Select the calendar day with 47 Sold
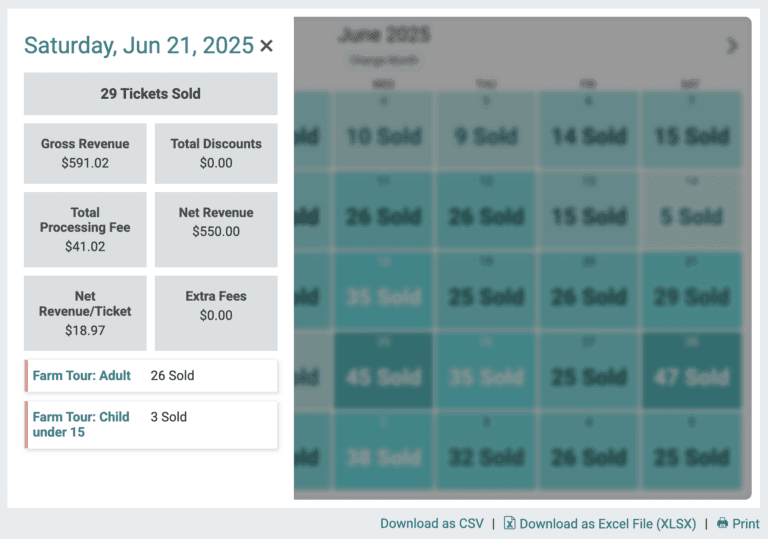Screen dimensions: 768x539 (x=691, y=371)
